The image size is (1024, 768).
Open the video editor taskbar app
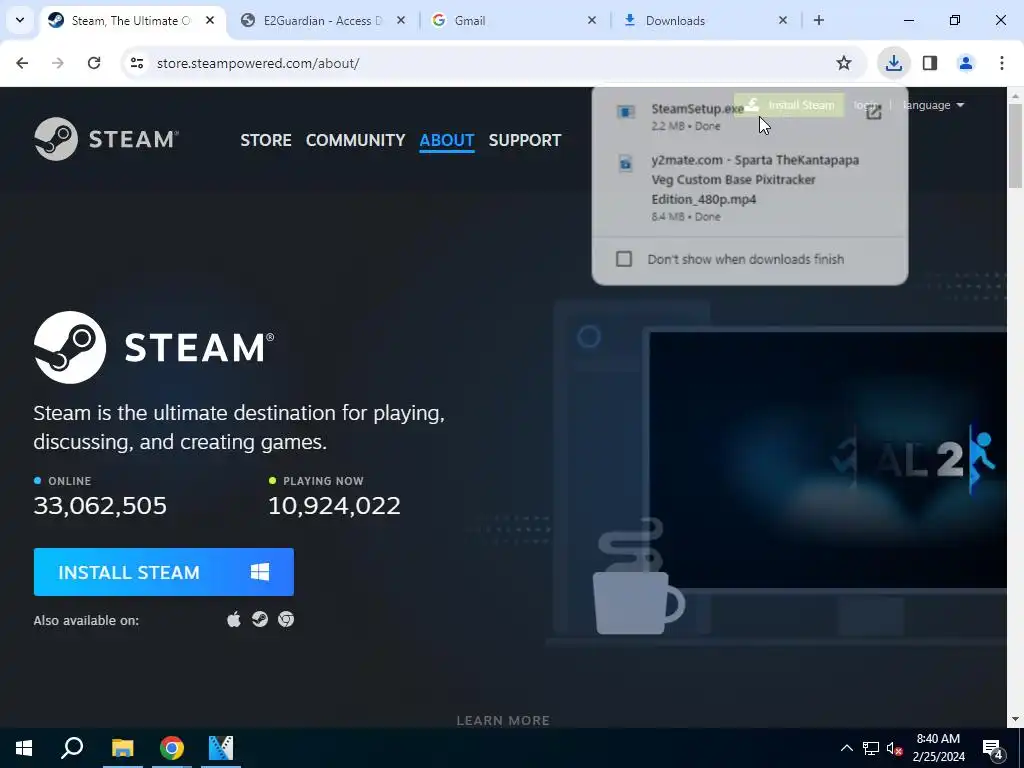coord(221,748)
